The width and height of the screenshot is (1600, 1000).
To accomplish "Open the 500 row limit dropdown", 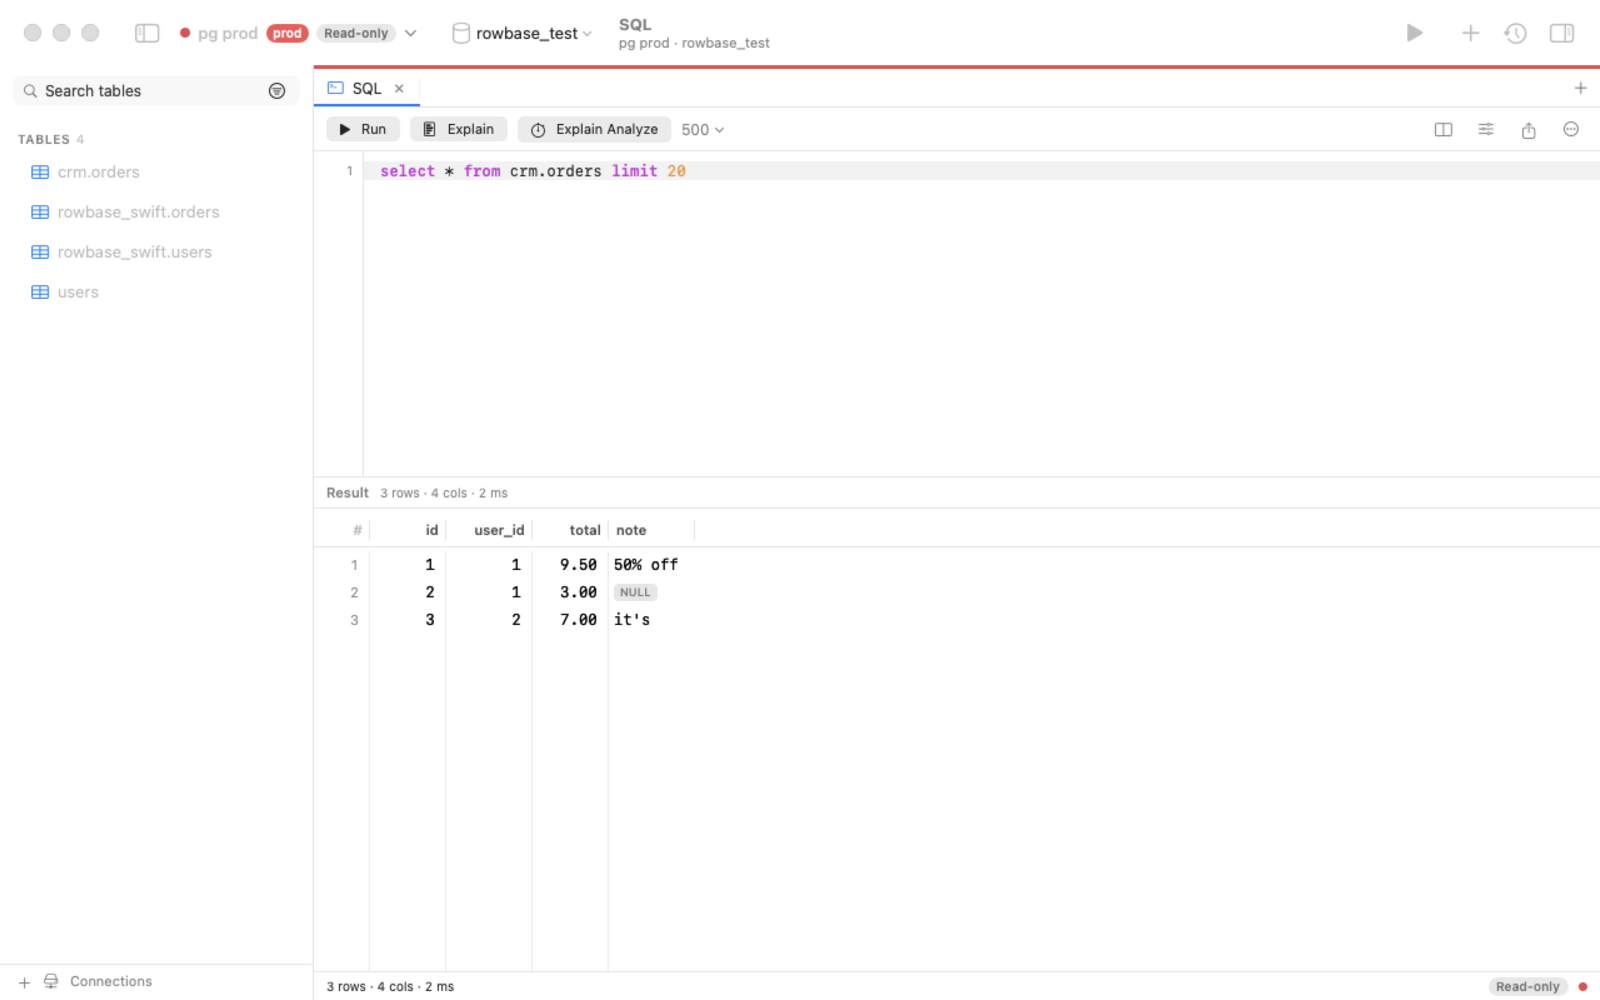I will [702, 129].
